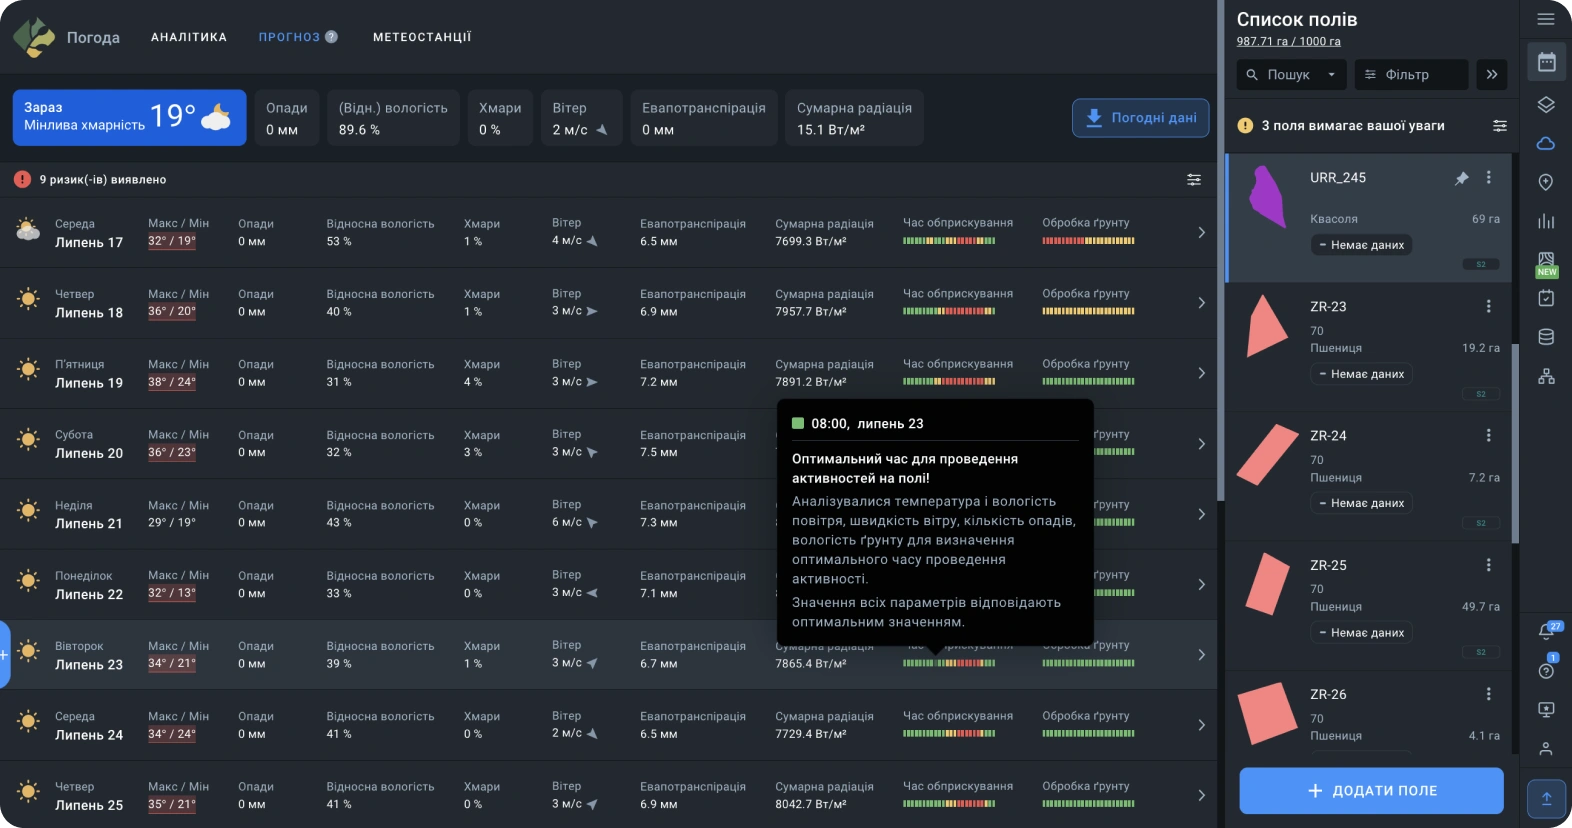Viewport: 1572px width, 828px height.
Task: Expand the Пошук search dropdown
Action: click(x=1331, y=75)
